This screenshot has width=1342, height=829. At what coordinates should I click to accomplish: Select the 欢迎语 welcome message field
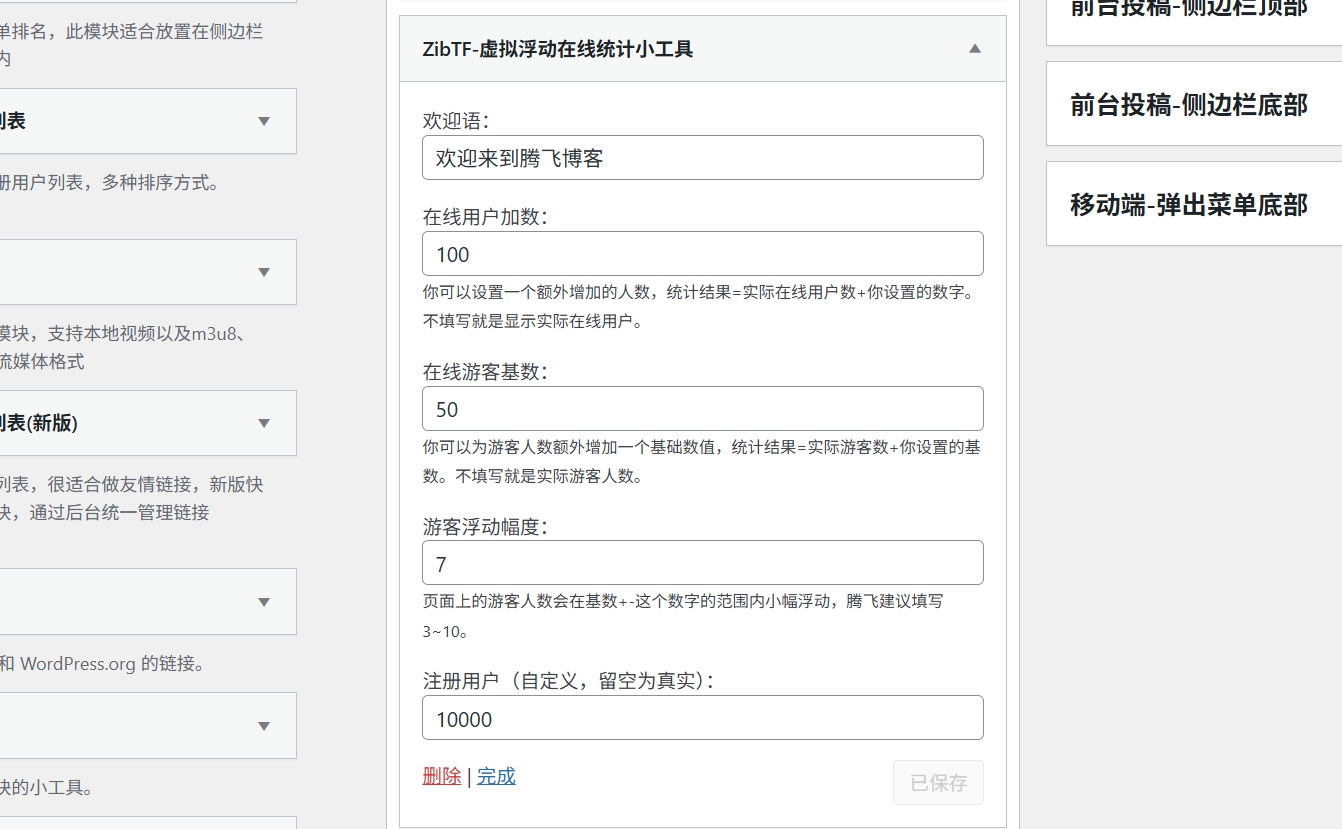coord(703,157)
